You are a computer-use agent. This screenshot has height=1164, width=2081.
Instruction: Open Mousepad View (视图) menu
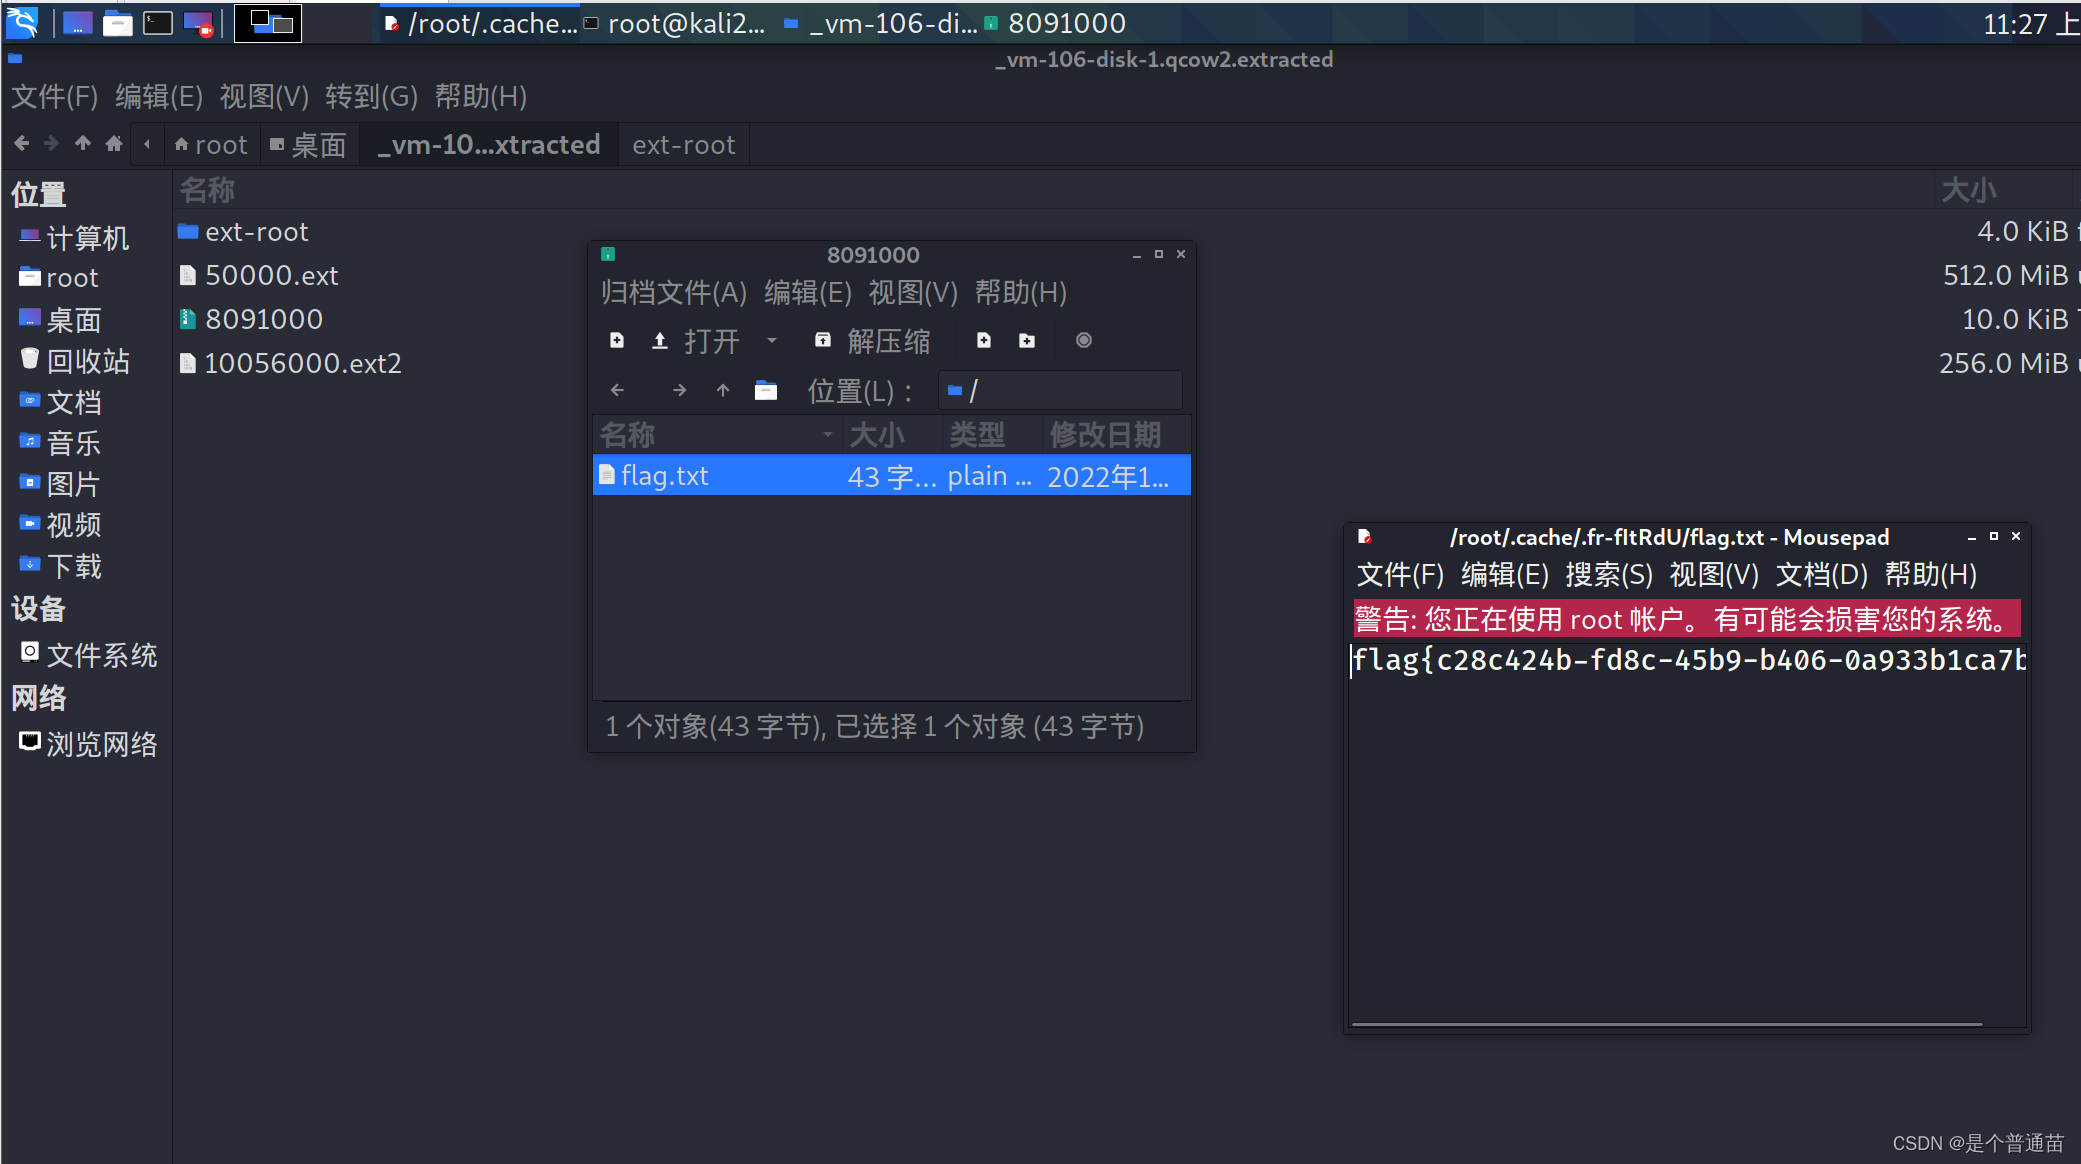coord(1714,575)
